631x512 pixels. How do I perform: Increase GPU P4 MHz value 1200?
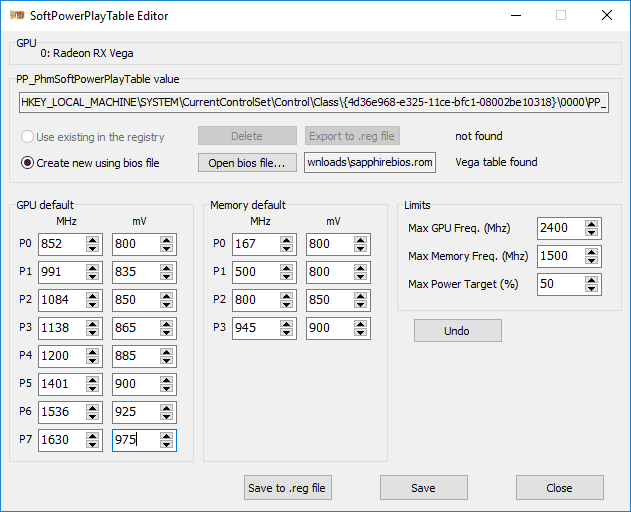point(93,352)
